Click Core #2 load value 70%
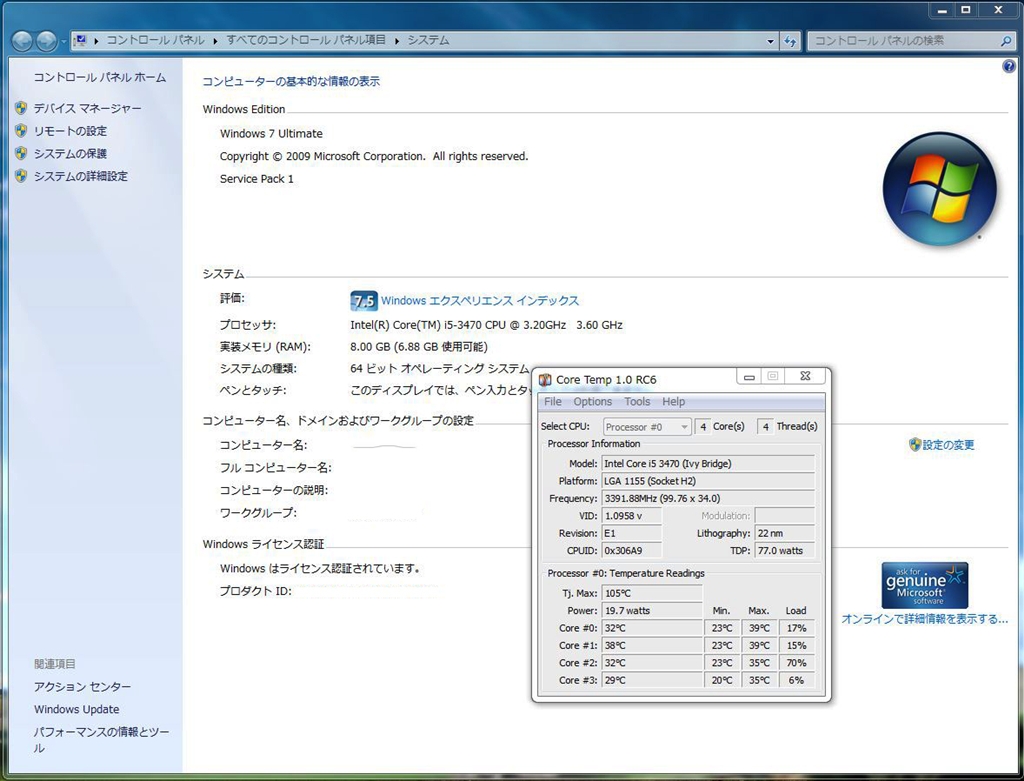1024x781 pixels. [797, 663]
